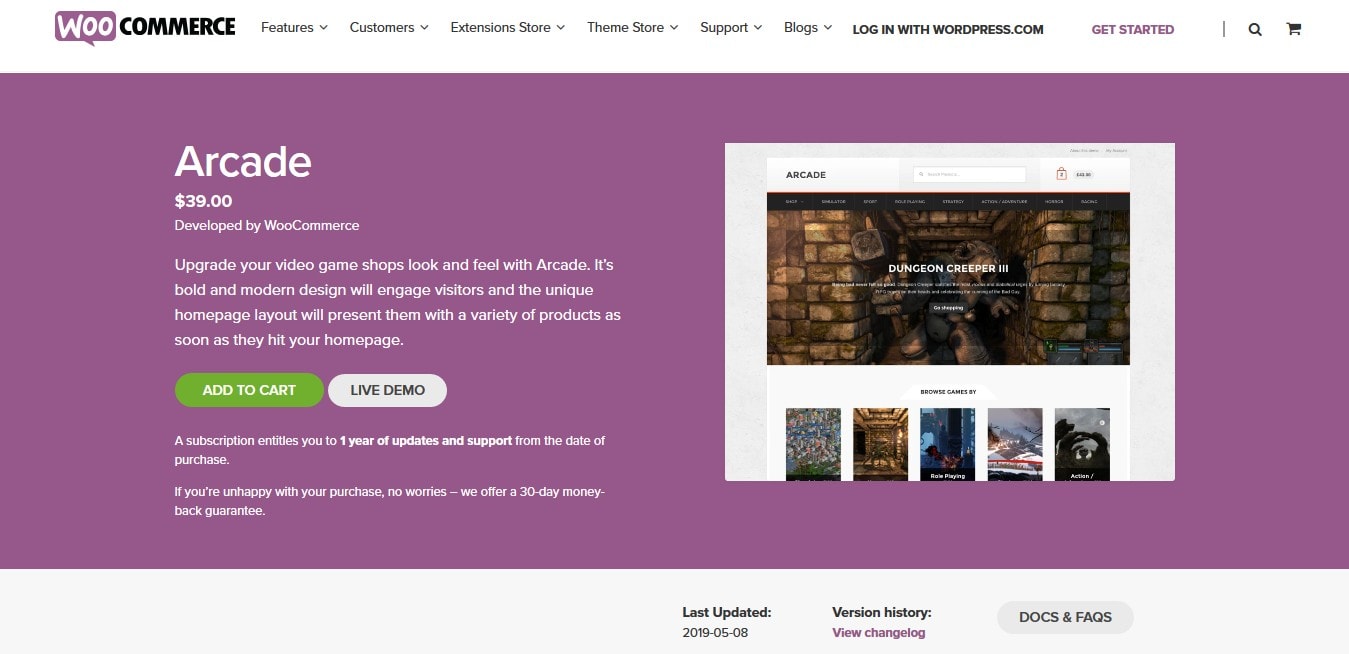The width and height of the screenshot is (1349, 654).
Task: Click the WooCommerce logo
Action: point(145,28)
